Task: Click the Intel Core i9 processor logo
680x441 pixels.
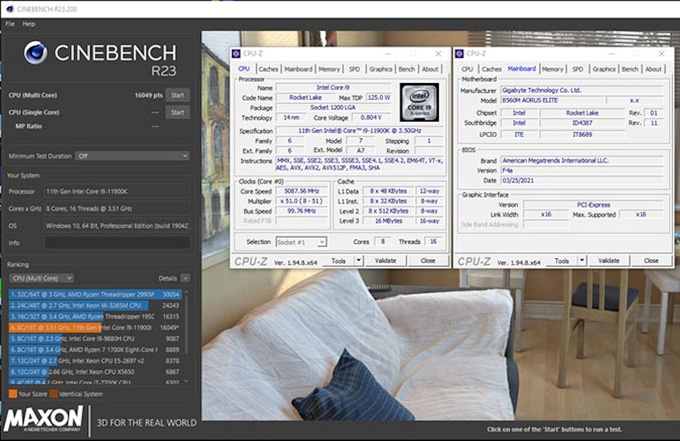Action: pyautogui.click(x=419, y=102)
